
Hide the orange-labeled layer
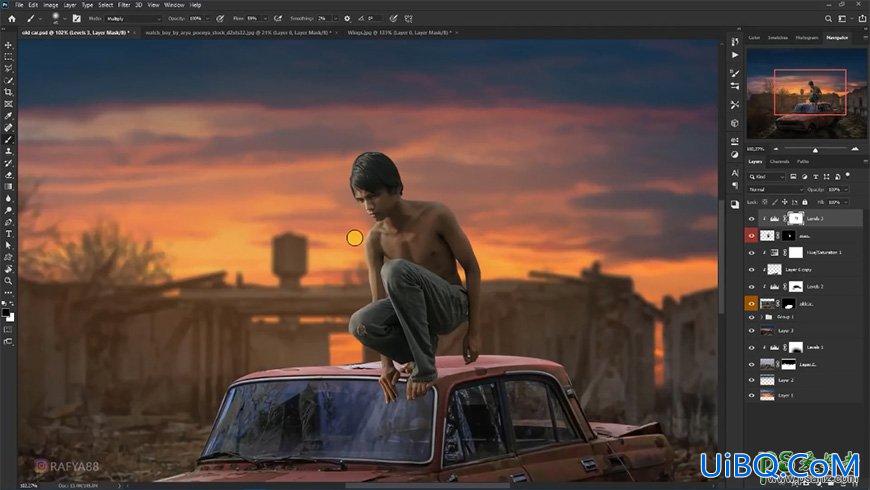click(751, 304)
